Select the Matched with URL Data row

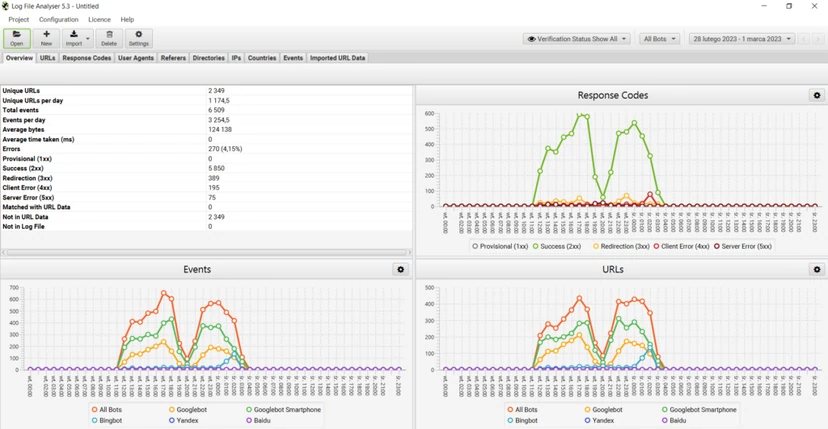point(206,207)
